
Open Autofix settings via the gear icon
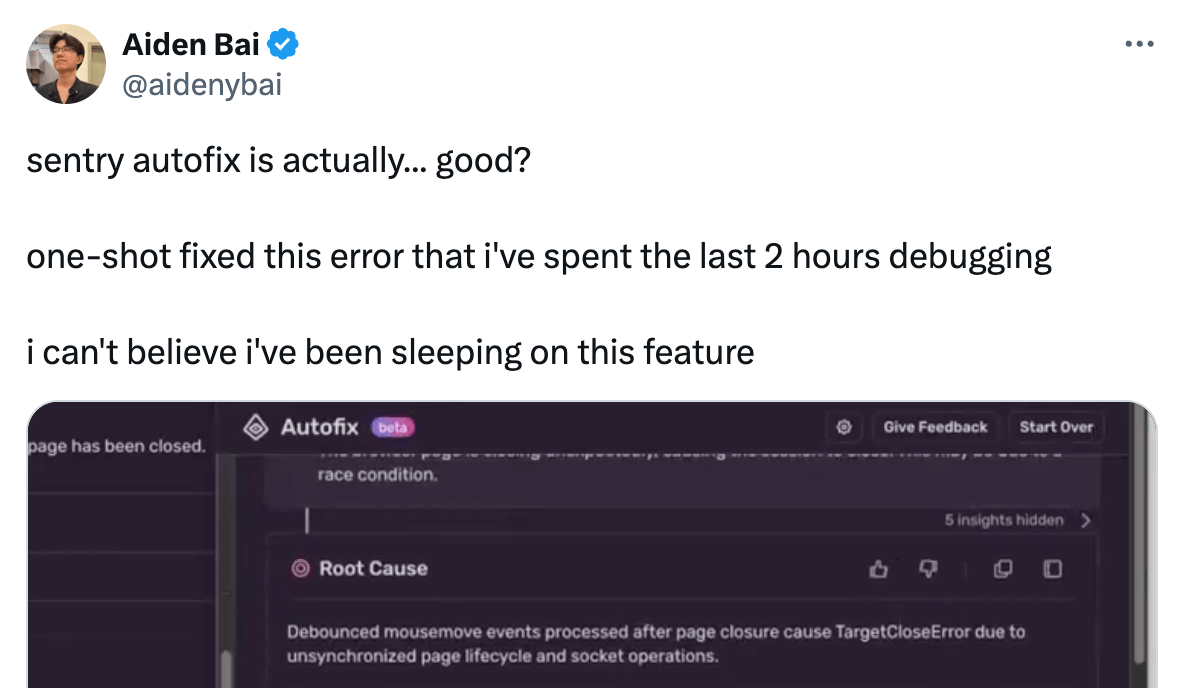pyautogui.click(x=843, y=427)
